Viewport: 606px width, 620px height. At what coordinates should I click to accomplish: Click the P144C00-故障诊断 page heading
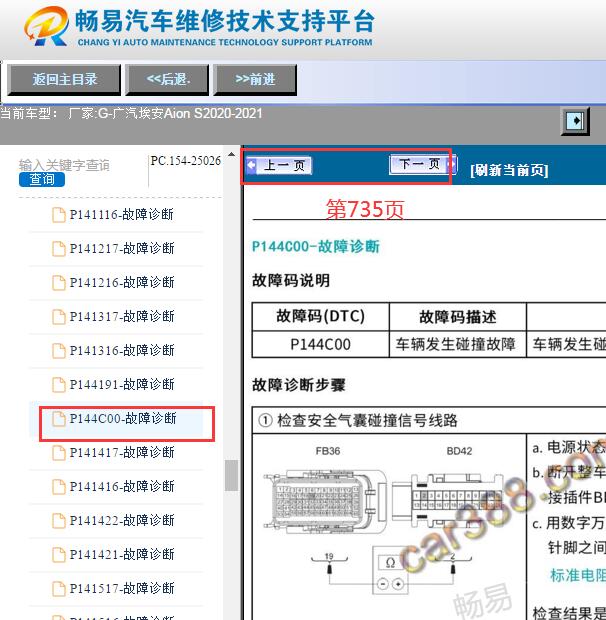coord(315,247)
